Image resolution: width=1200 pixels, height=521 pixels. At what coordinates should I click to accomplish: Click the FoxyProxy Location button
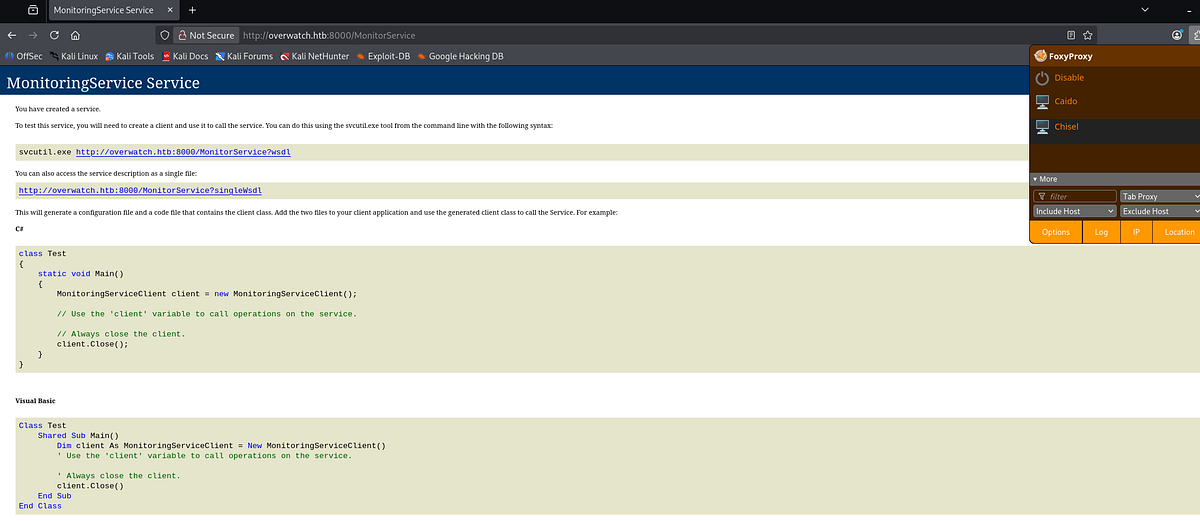click(x=1179, y=232)
